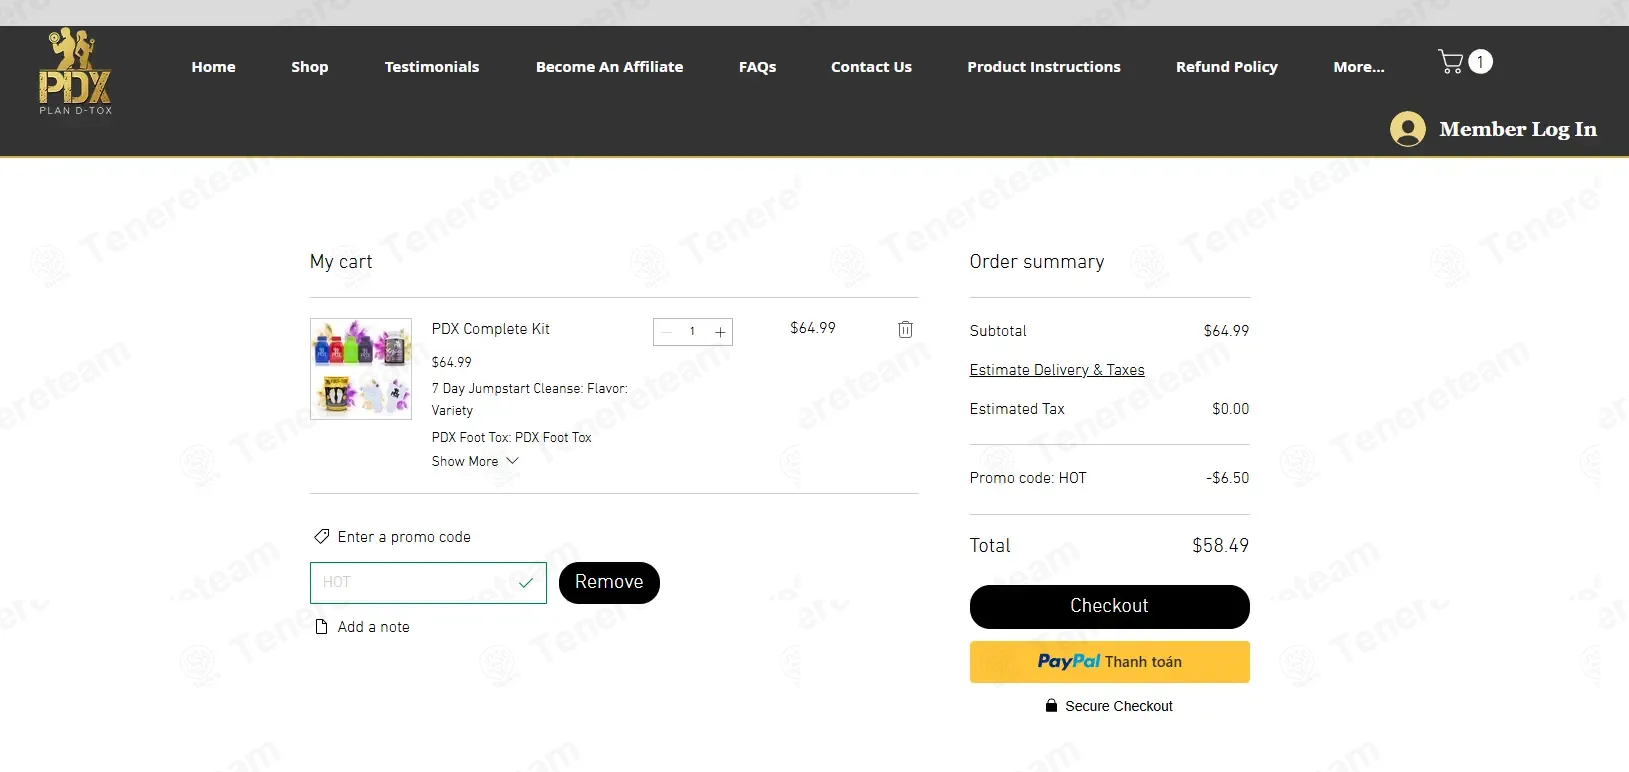Click the promo code applied checkmark
The height and width of the screenshot is (772, 1629).
[526, 582]
